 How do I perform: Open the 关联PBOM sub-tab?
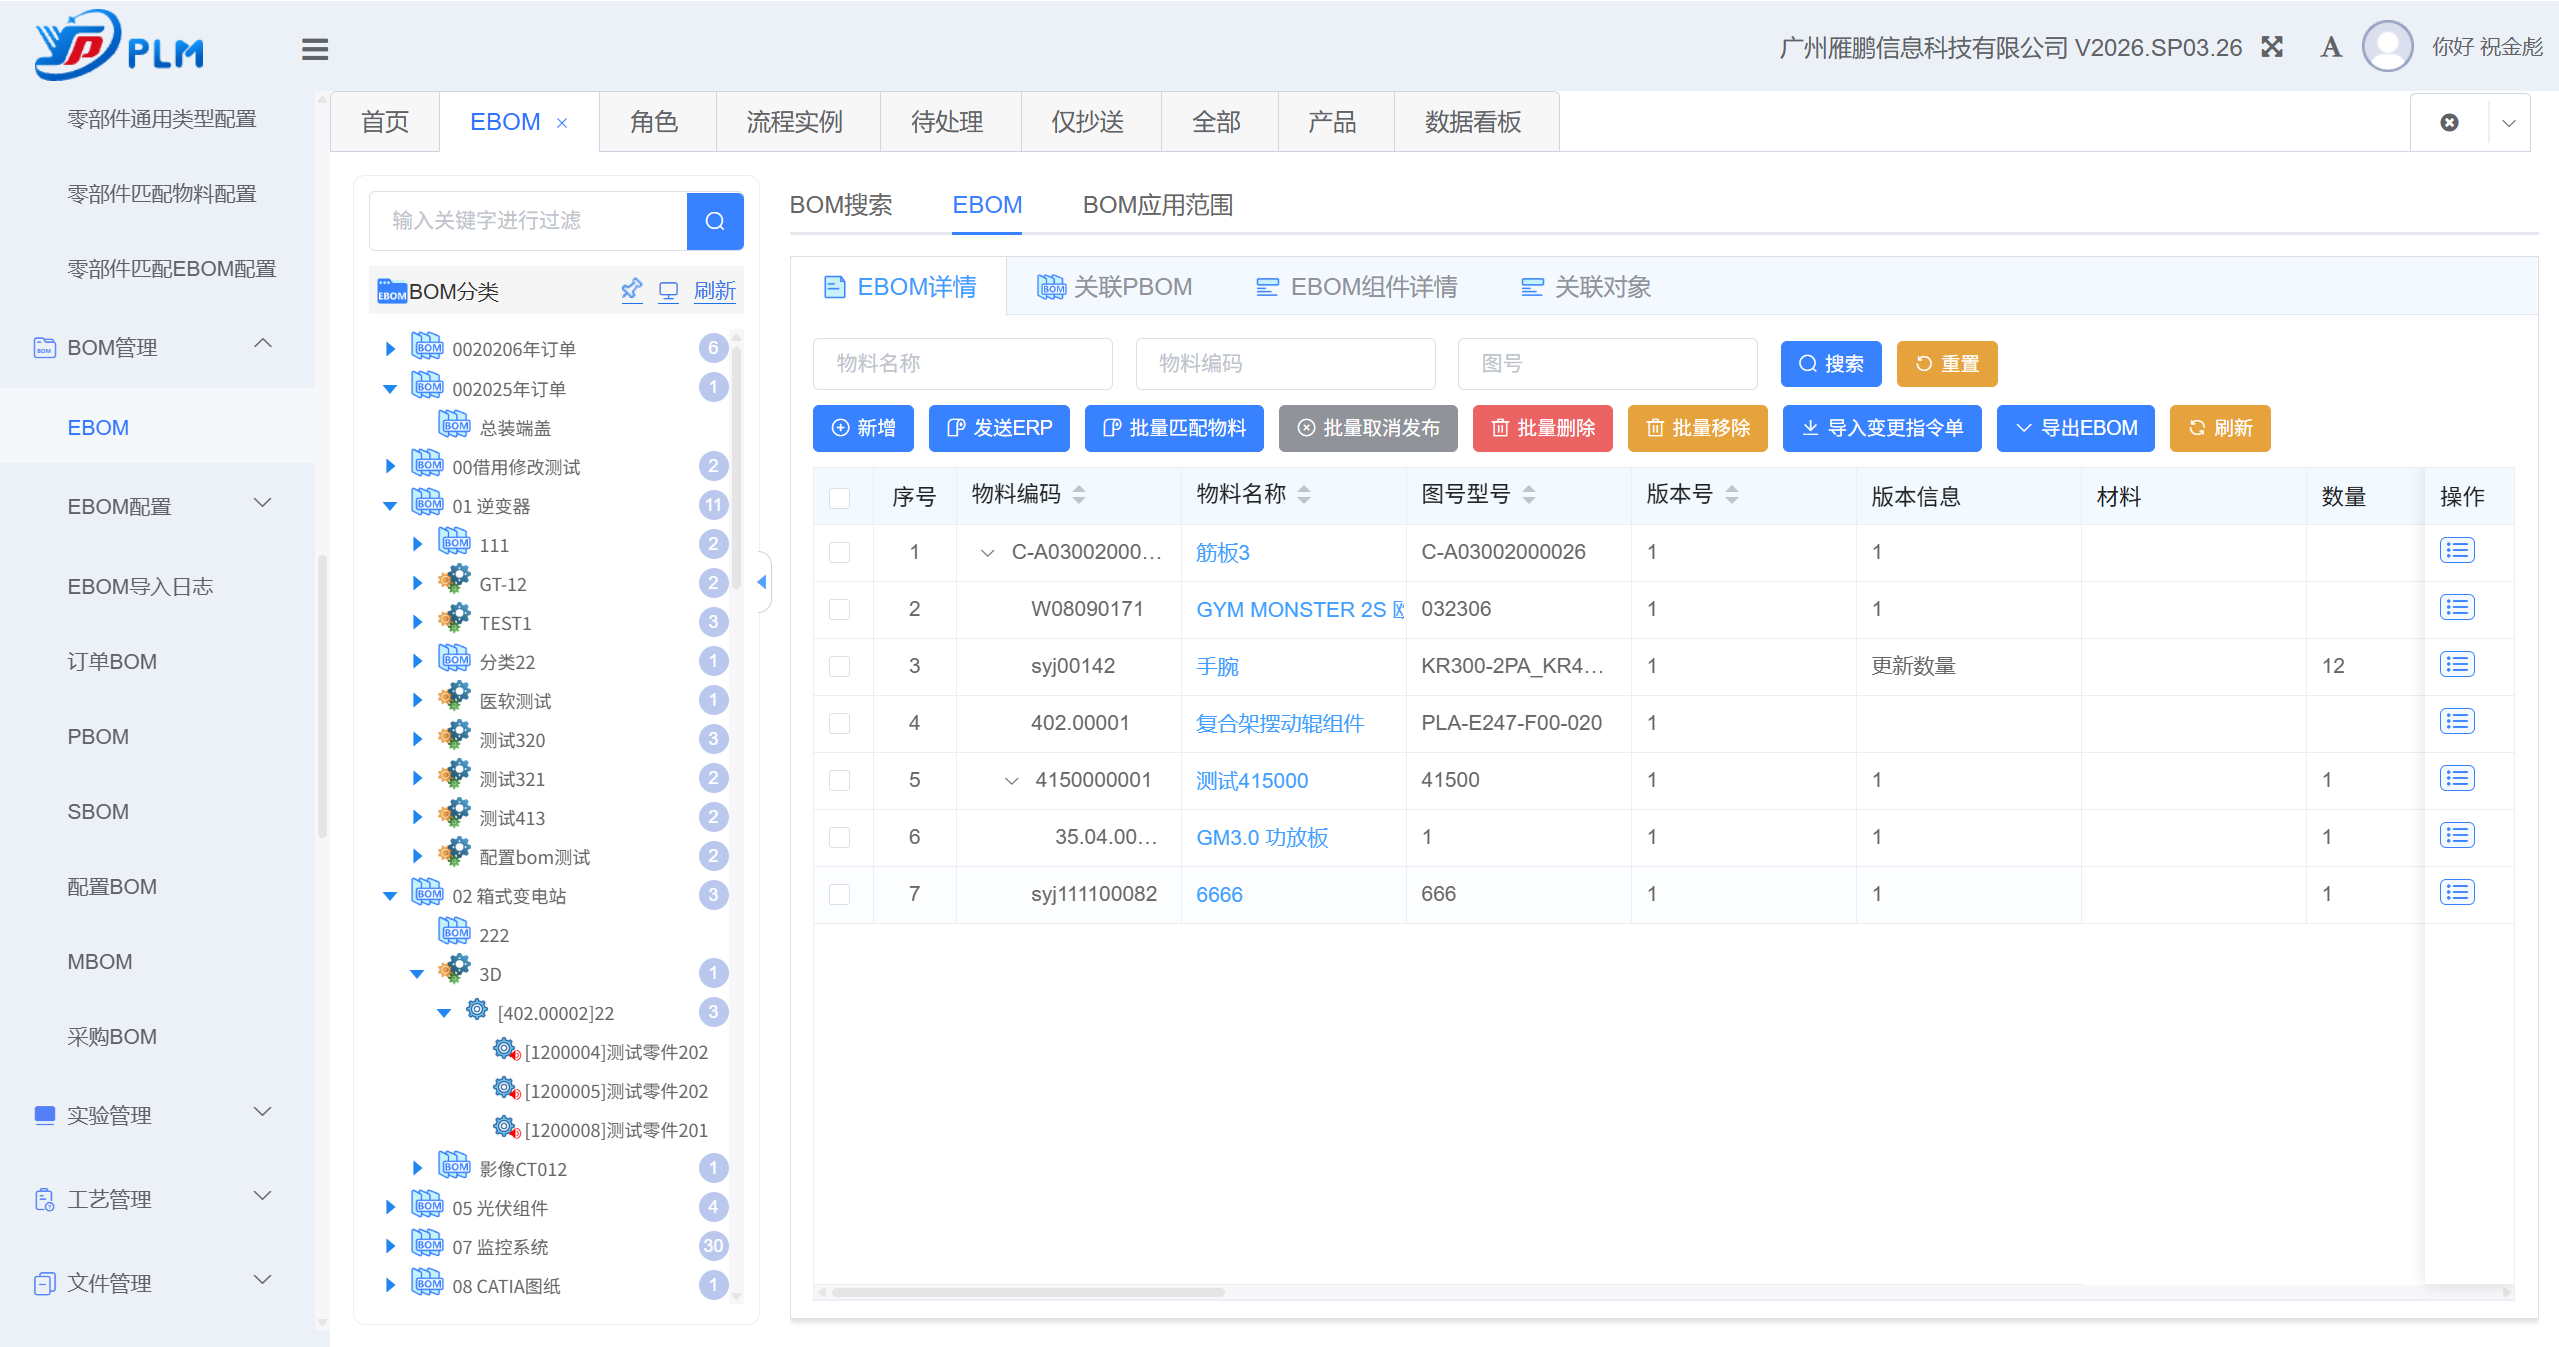(1114, 287)
